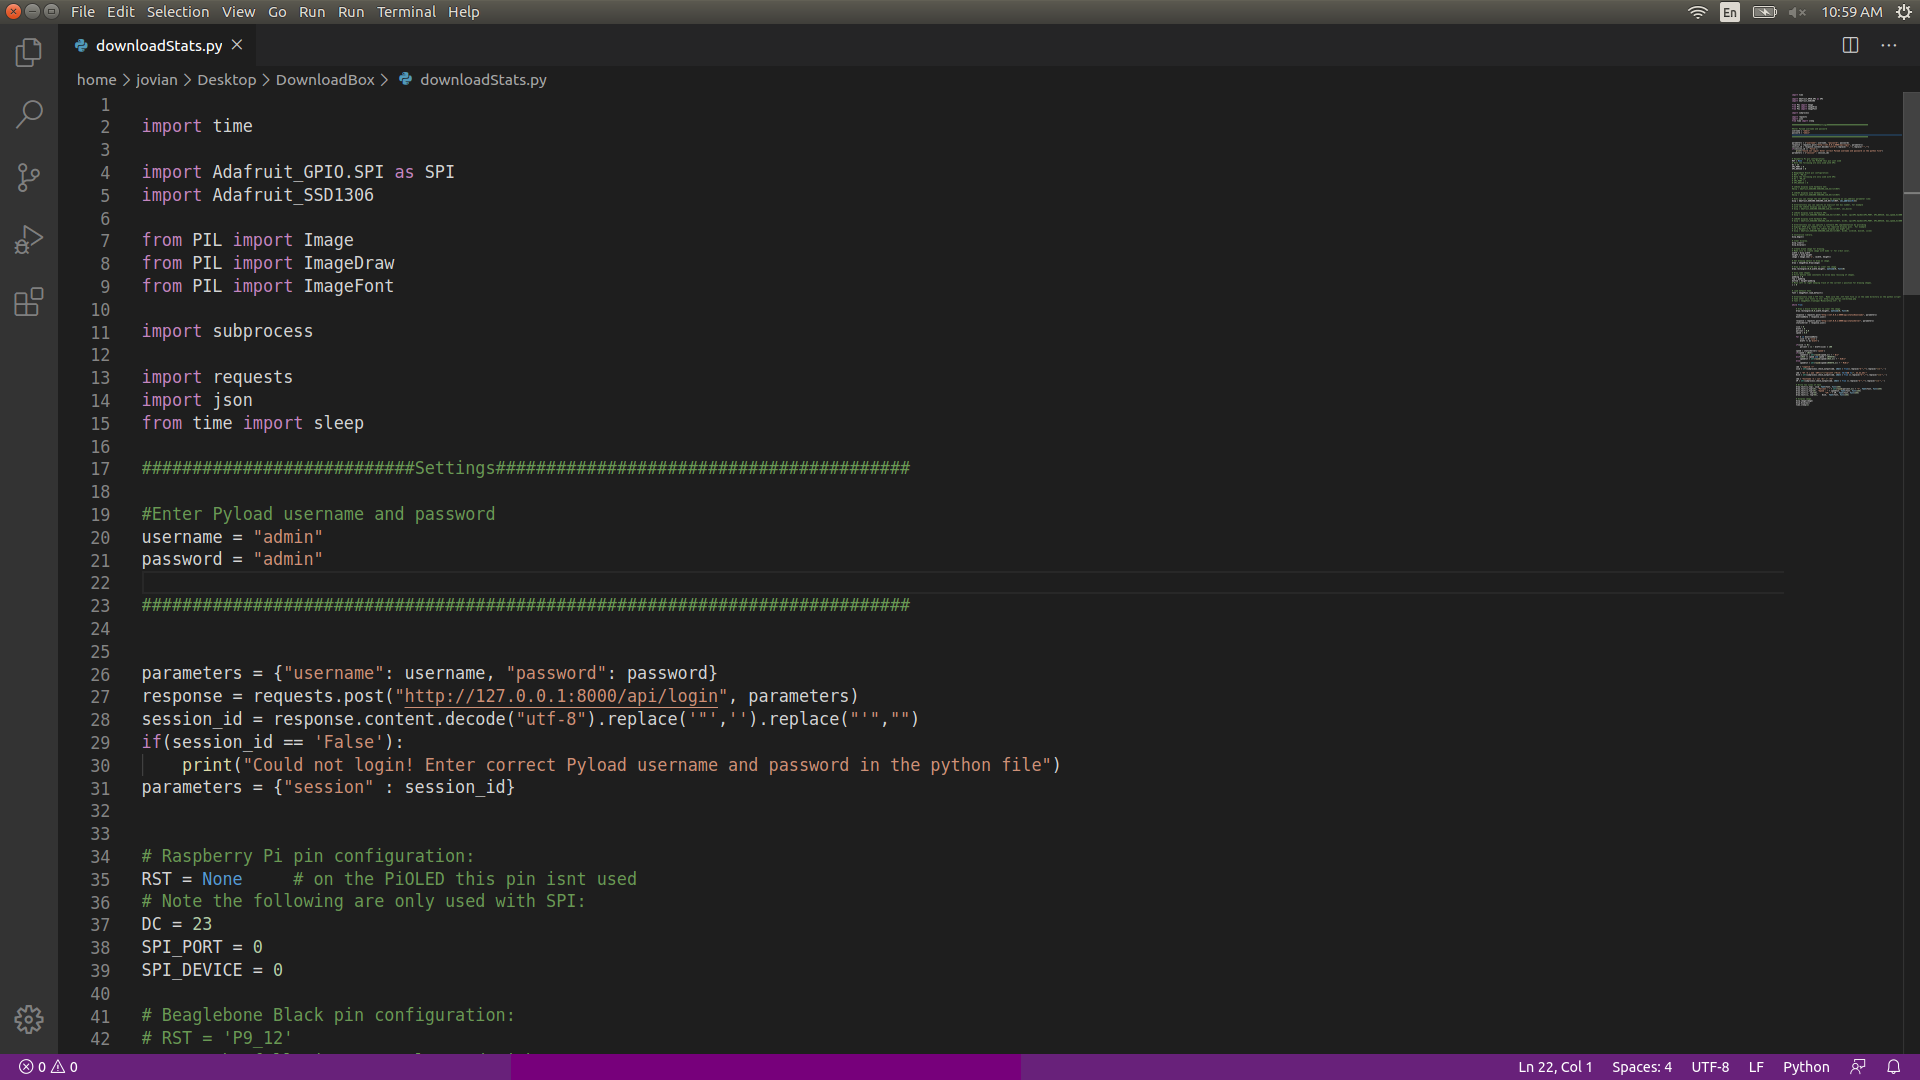Screen dimensions: 1920x1080
Task: Place cursor on username = "admin" line
Action: [x=232, y=537]
